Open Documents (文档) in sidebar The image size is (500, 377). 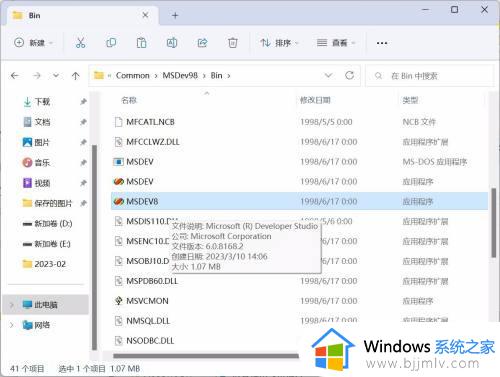pyautogui.click(x=42, y=122)
